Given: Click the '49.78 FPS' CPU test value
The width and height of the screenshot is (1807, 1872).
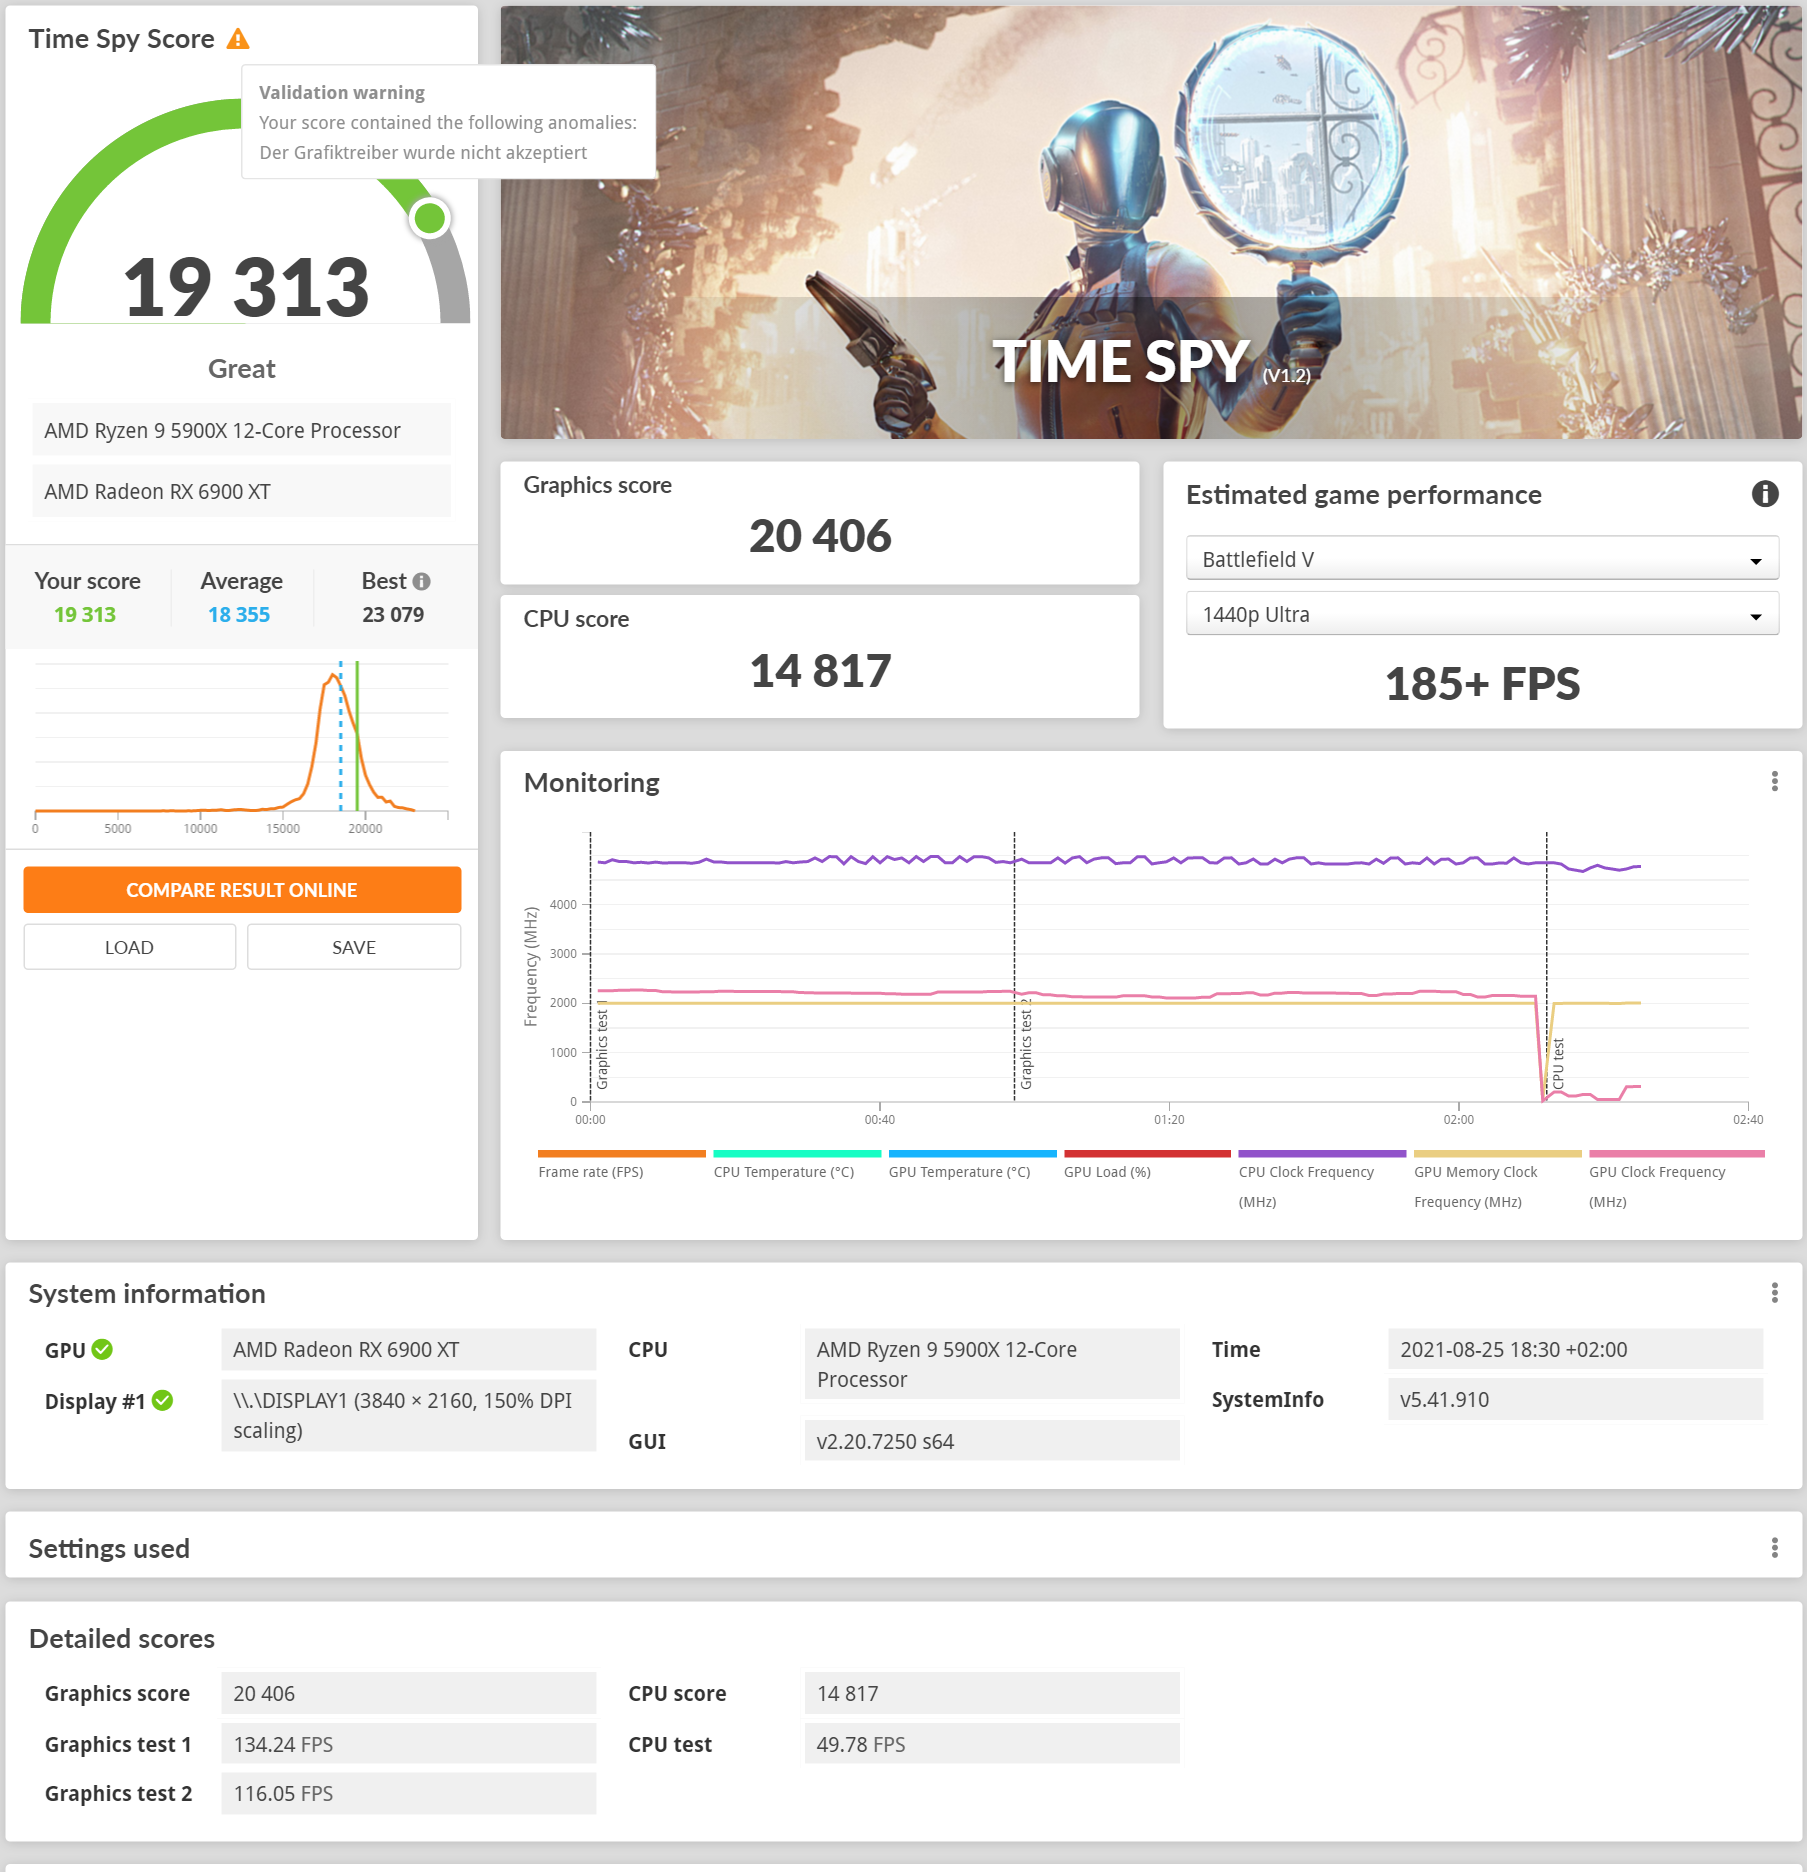Looking at the screenshot, I should click(992, 1744).
